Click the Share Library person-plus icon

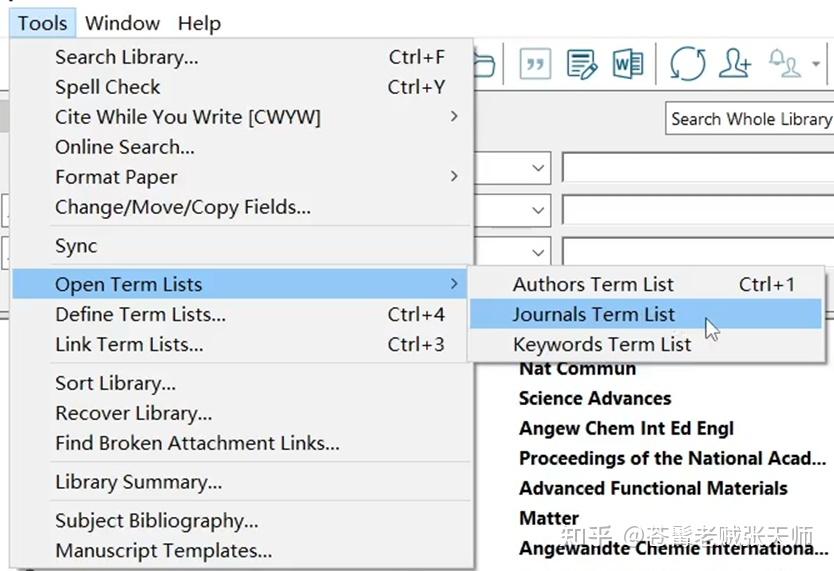[735, 64]
